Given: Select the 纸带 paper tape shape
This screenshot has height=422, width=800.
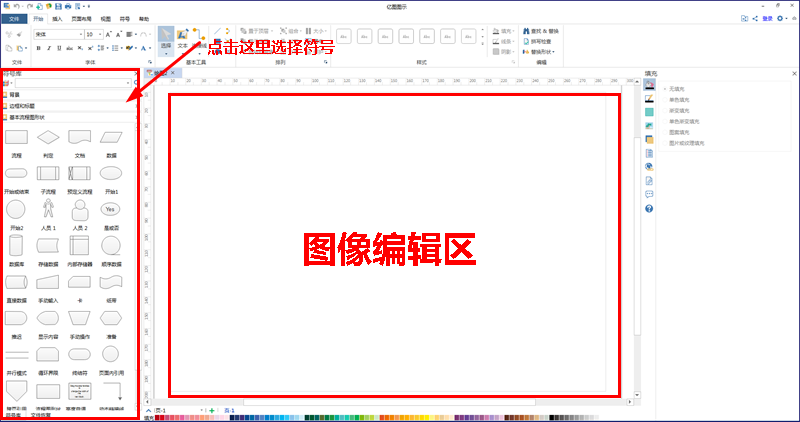Looking at the screenshot, I should pyautogui.click(x=111, y=282).
